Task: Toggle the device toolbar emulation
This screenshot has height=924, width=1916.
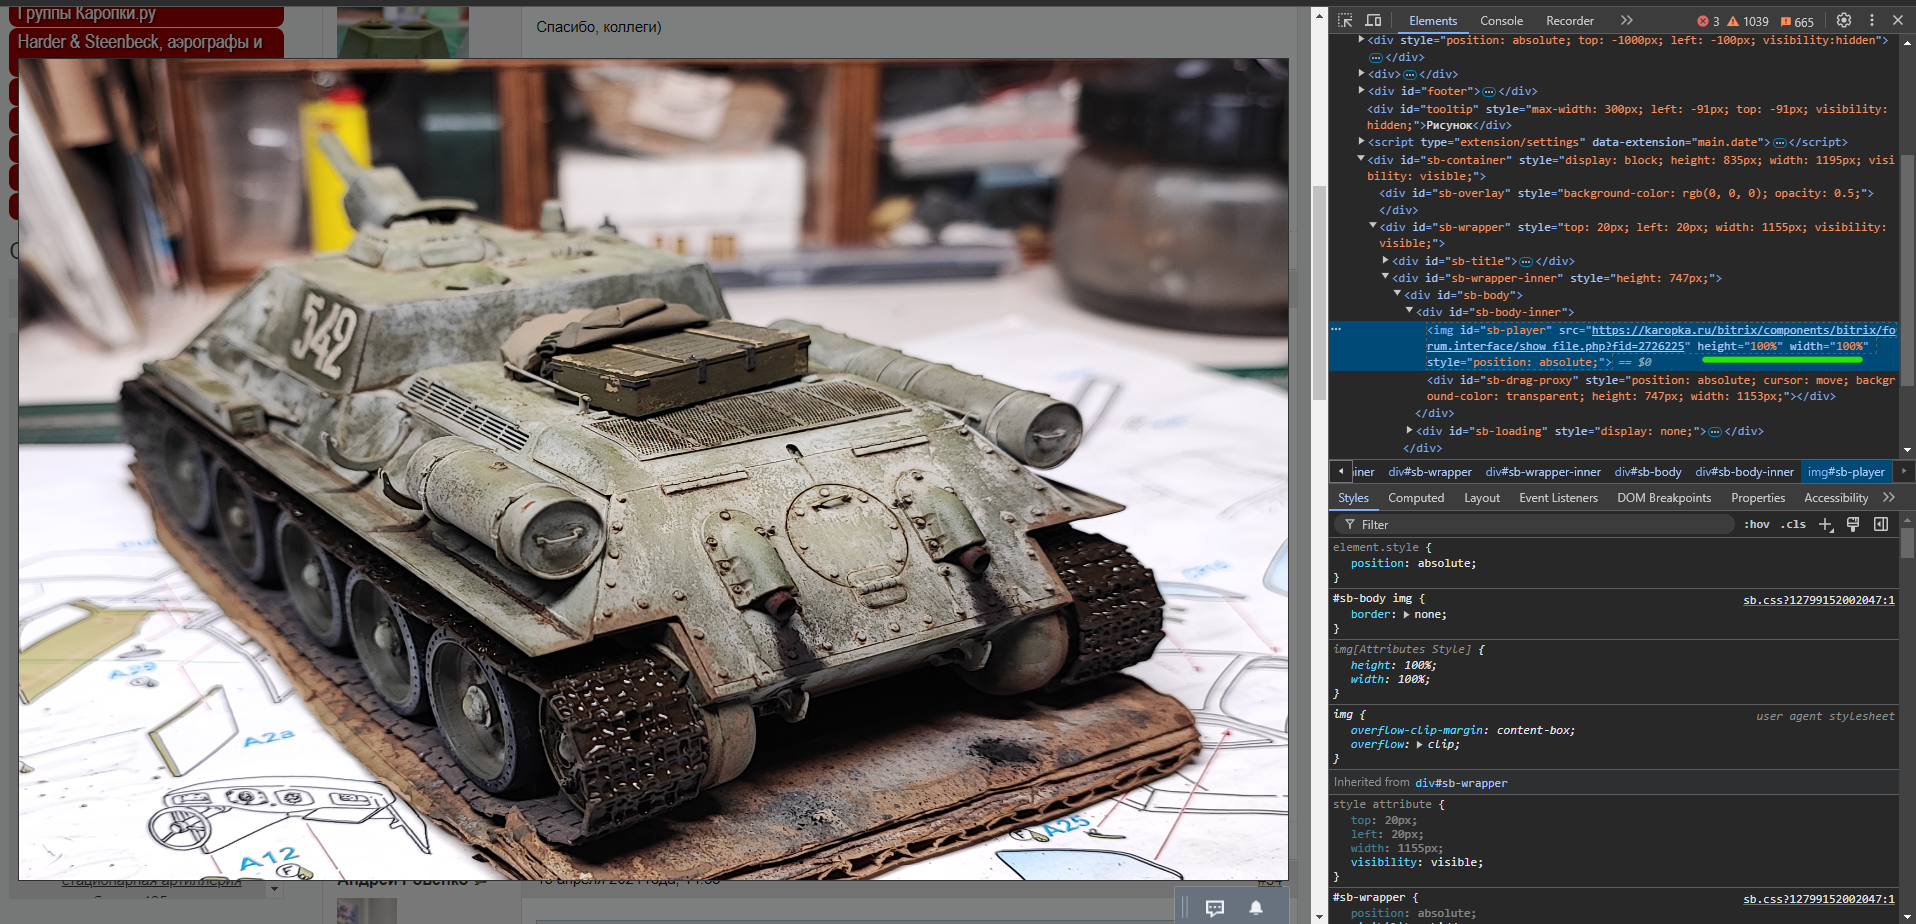Action: coord(1373,20)
